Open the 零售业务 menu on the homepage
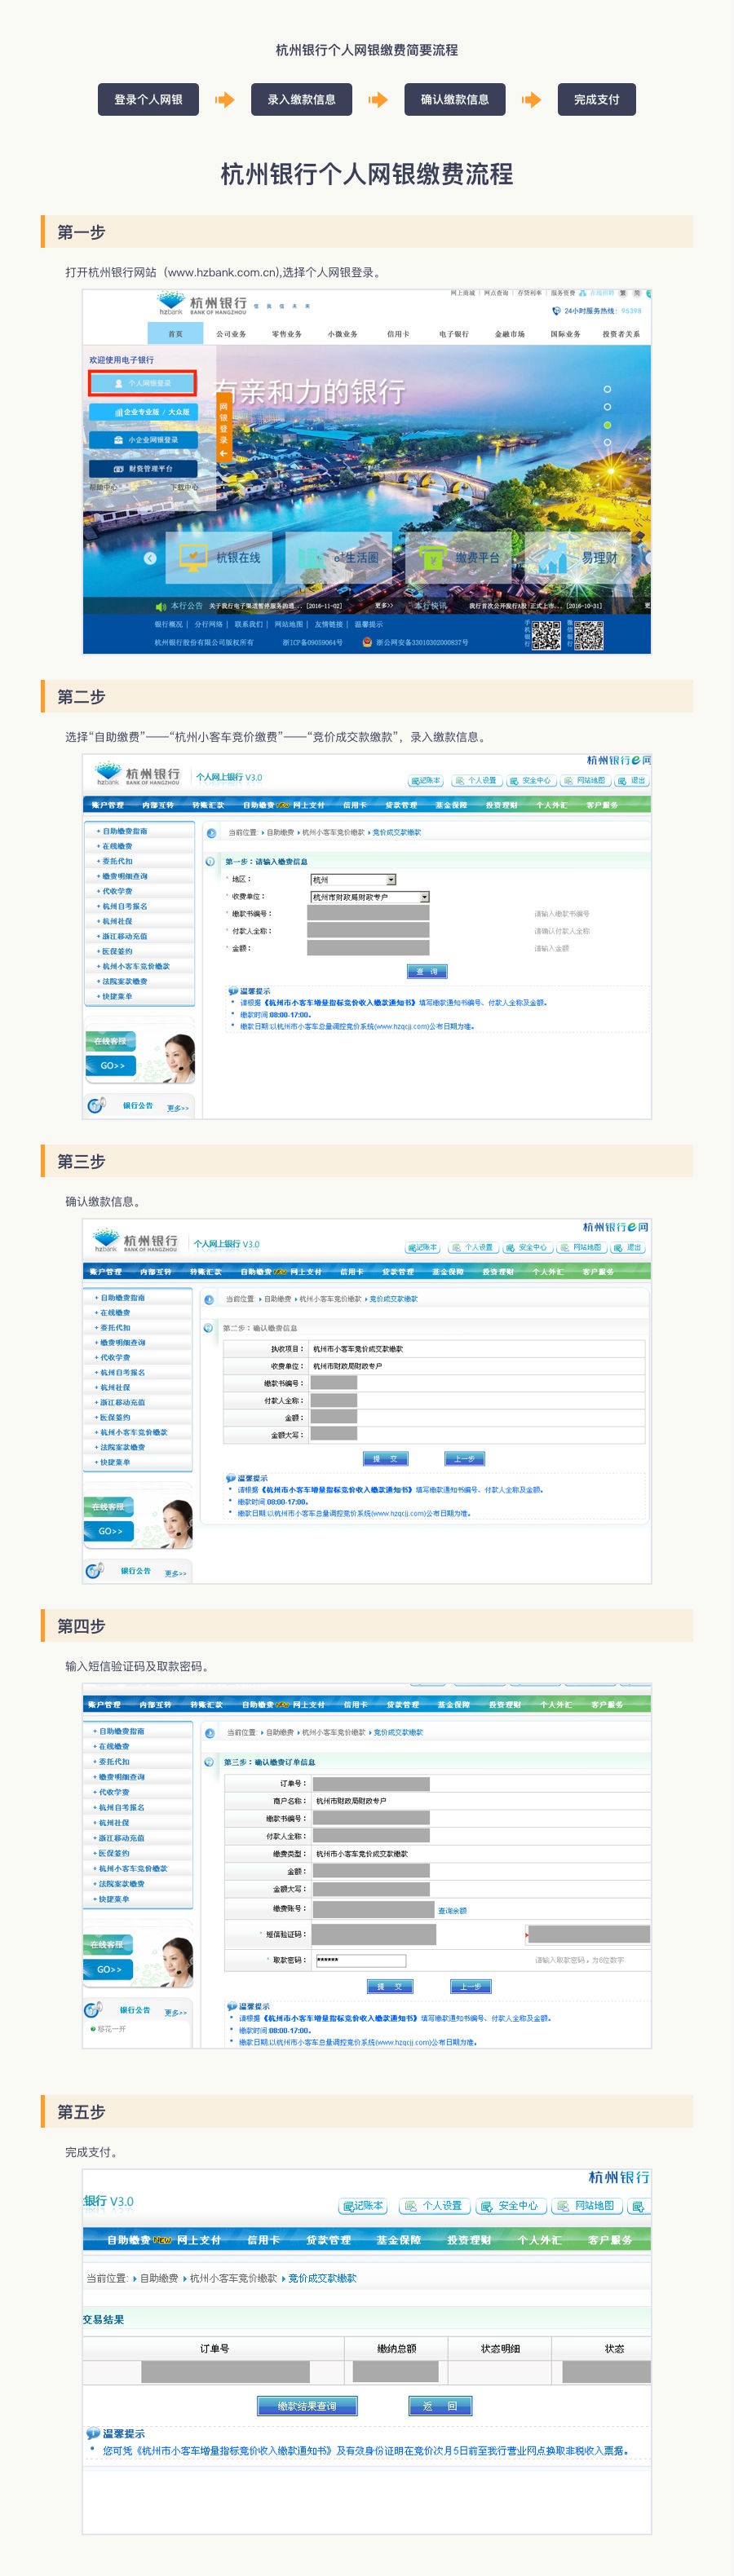734x2576 pixels. [x=287, y=334]
